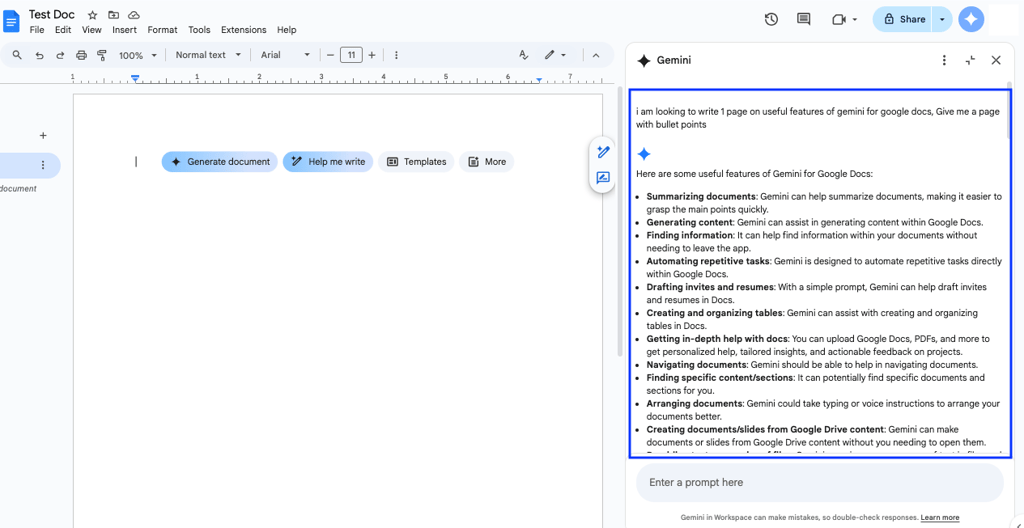The width and height of the screenshot is (1024, 528).
Task: Click the Enter a prompt here field
Action: (820, 482)
